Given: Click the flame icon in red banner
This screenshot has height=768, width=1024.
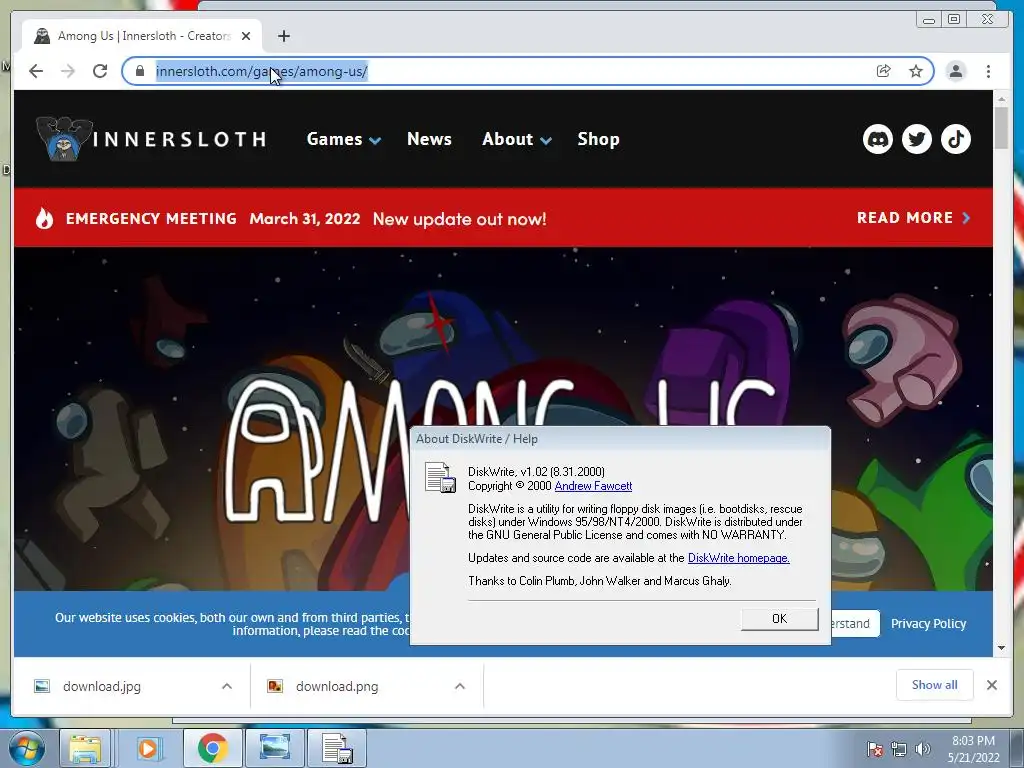Looking at the screenshot, I should coord(44,218).
